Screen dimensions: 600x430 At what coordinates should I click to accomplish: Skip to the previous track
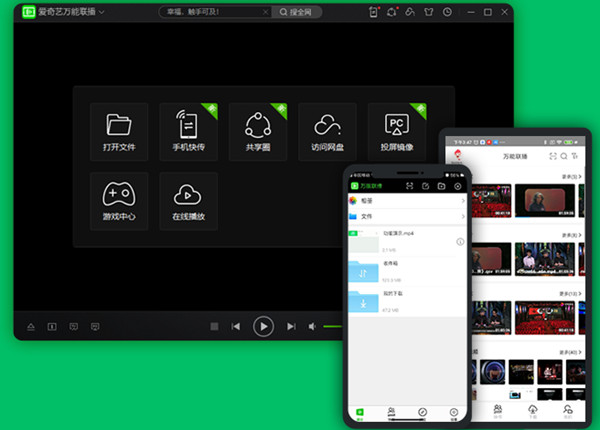pyautogui.click(x=236, y=326)
